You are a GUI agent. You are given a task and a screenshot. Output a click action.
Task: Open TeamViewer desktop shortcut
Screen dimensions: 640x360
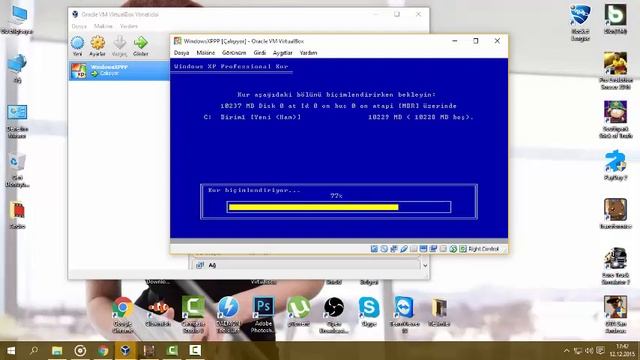click(404, 315)
